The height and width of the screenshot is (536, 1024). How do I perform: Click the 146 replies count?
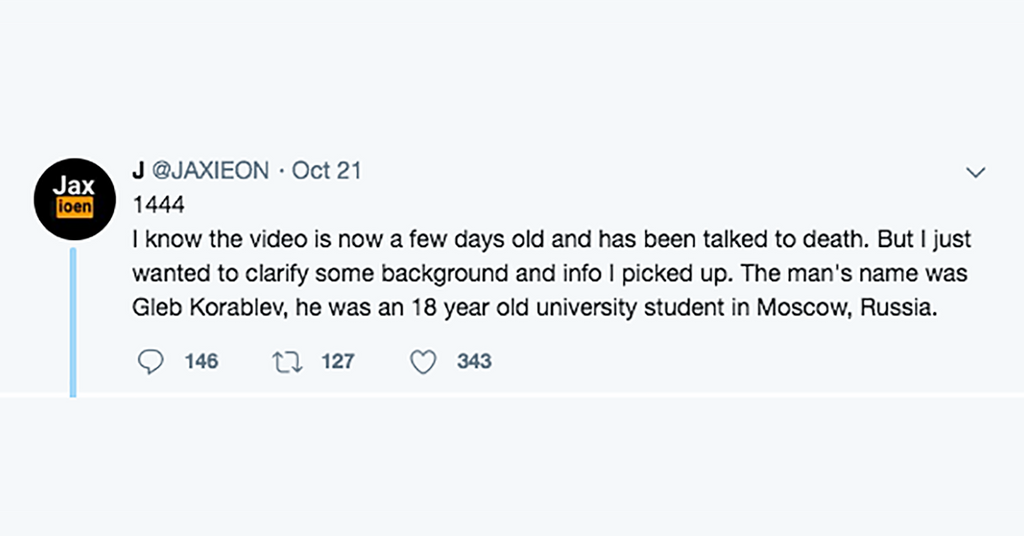coord(201,362)
